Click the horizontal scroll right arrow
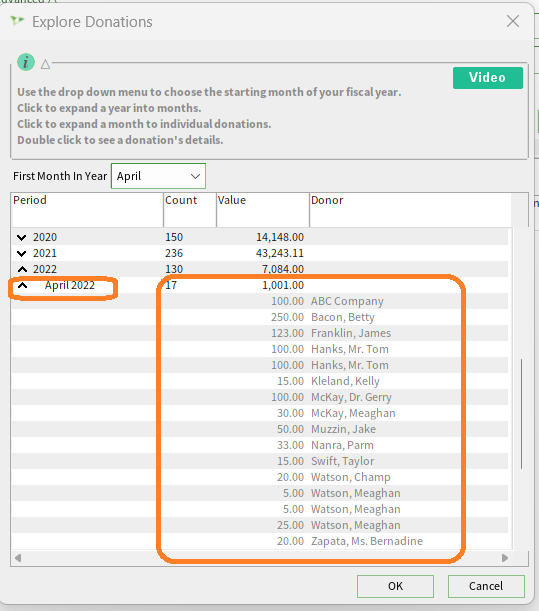The width and height of the screenshot is (539, 611). click(x=505, y=558)
